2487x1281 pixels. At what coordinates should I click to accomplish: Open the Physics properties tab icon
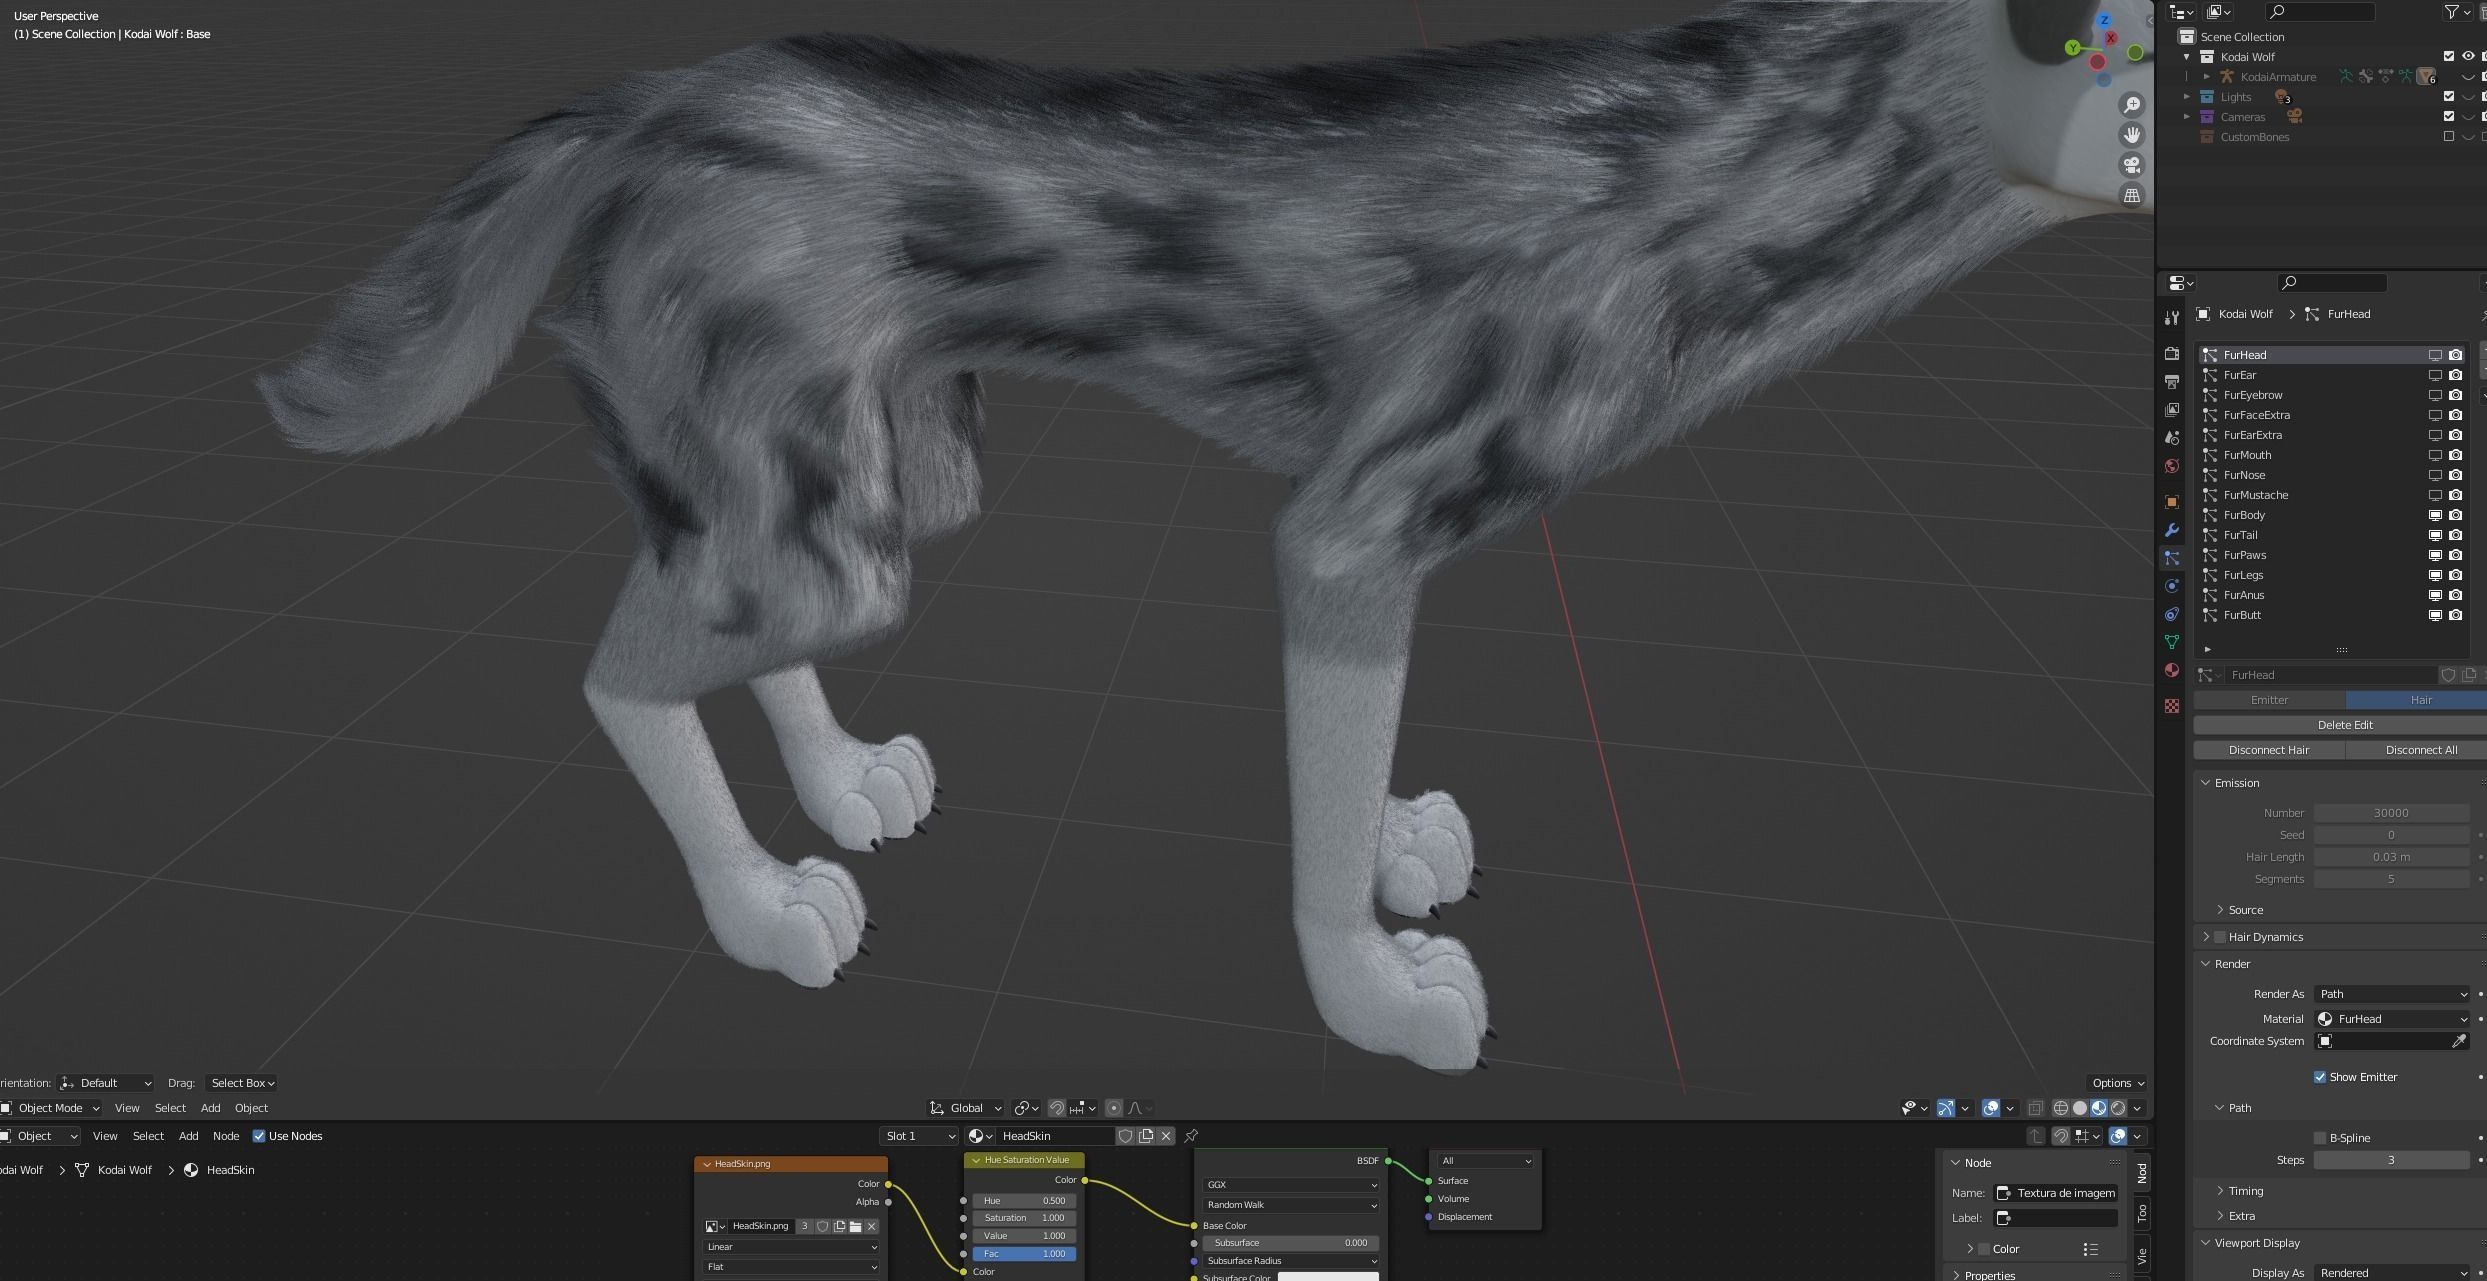coord(2171,586)
